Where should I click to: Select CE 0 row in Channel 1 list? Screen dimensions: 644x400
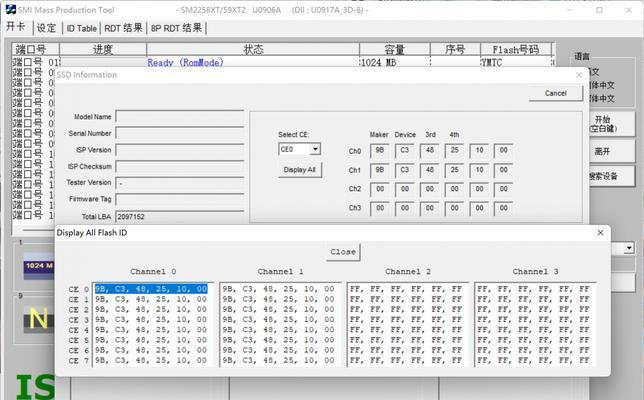coord(278,289)
